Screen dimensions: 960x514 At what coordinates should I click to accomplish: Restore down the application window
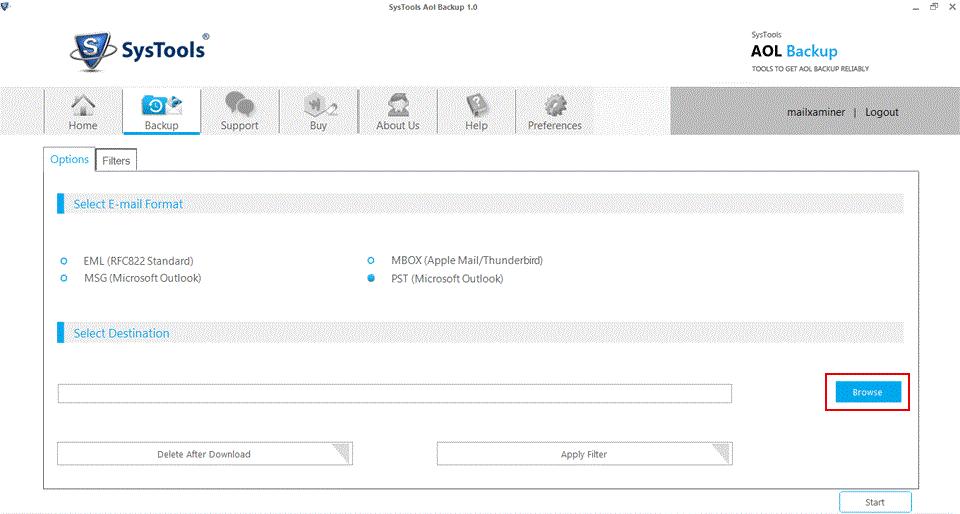pos(934,7)
